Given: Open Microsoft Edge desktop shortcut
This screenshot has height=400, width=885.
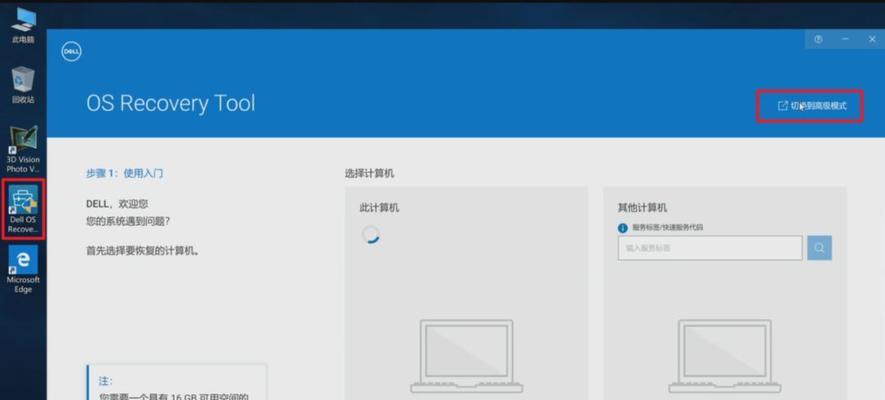Looking at the screenshot, I should tap(23, 269).
